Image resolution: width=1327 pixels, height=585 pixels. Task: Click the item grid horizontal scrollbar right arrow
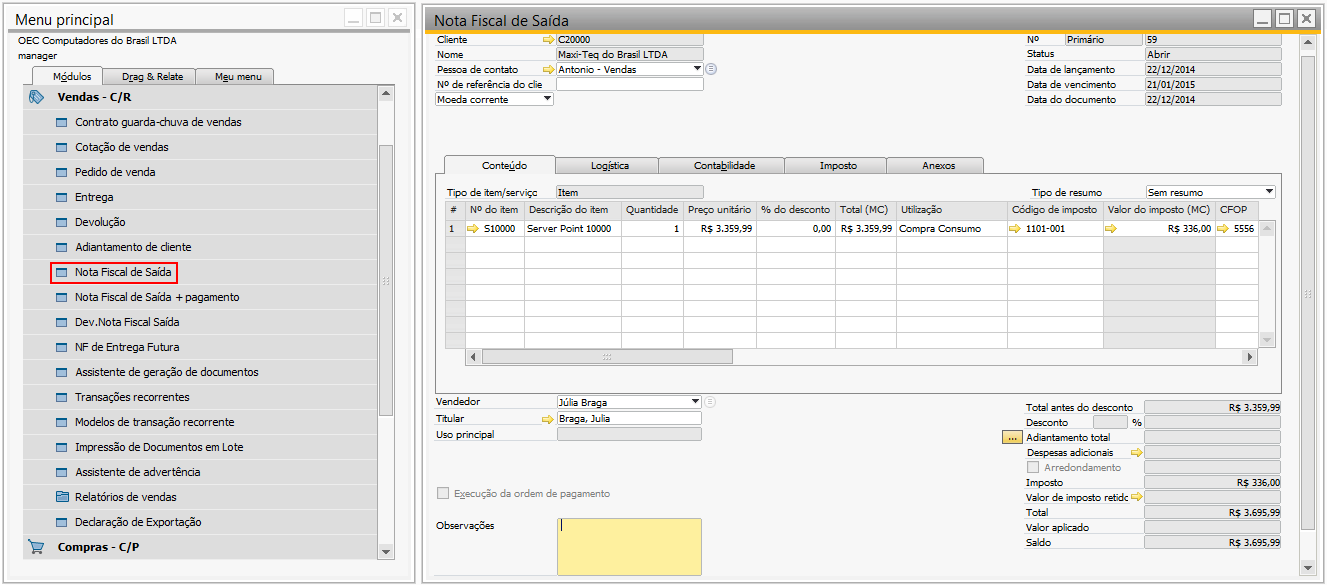click(x=1249, y=357)
